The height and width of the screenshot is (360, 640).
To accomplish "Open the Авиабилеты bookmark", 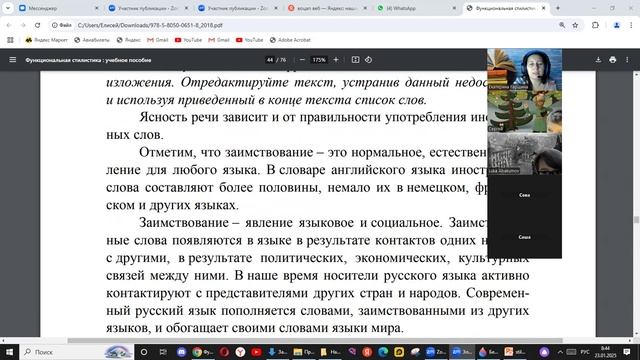I will [92, 40].
